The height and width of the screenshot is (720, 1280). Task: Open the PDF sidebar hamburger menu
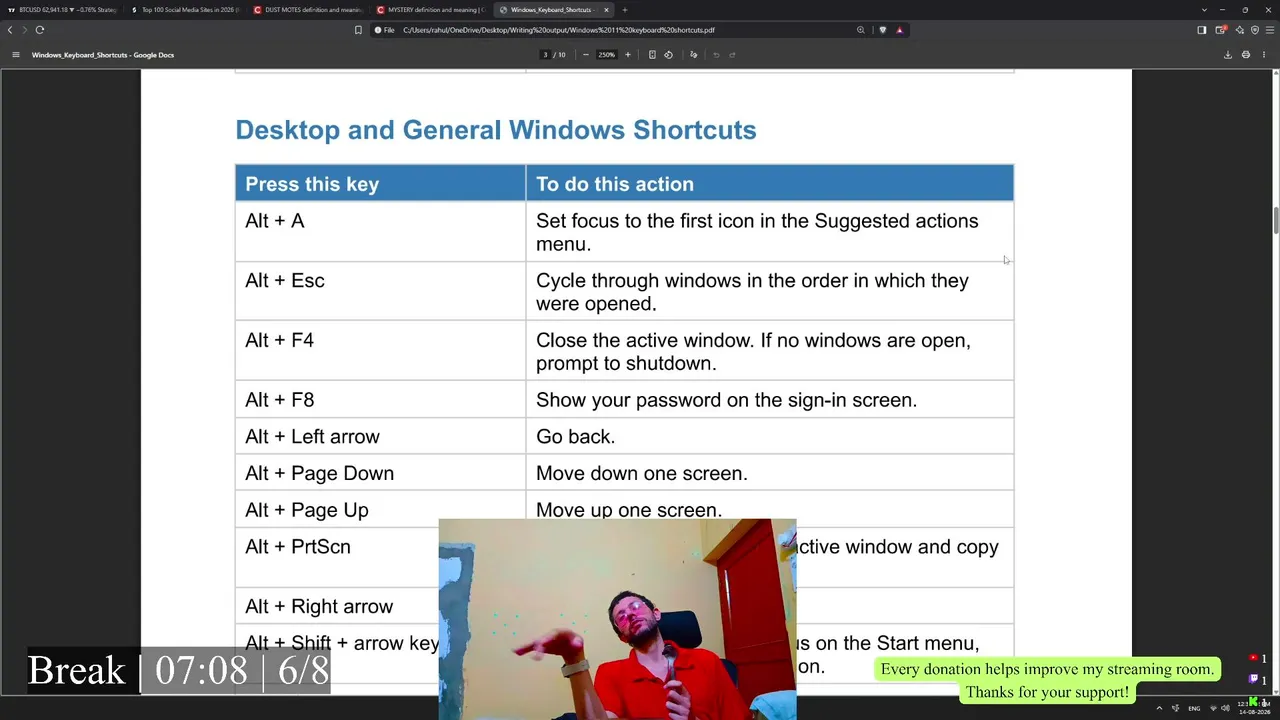pos(15,55)
